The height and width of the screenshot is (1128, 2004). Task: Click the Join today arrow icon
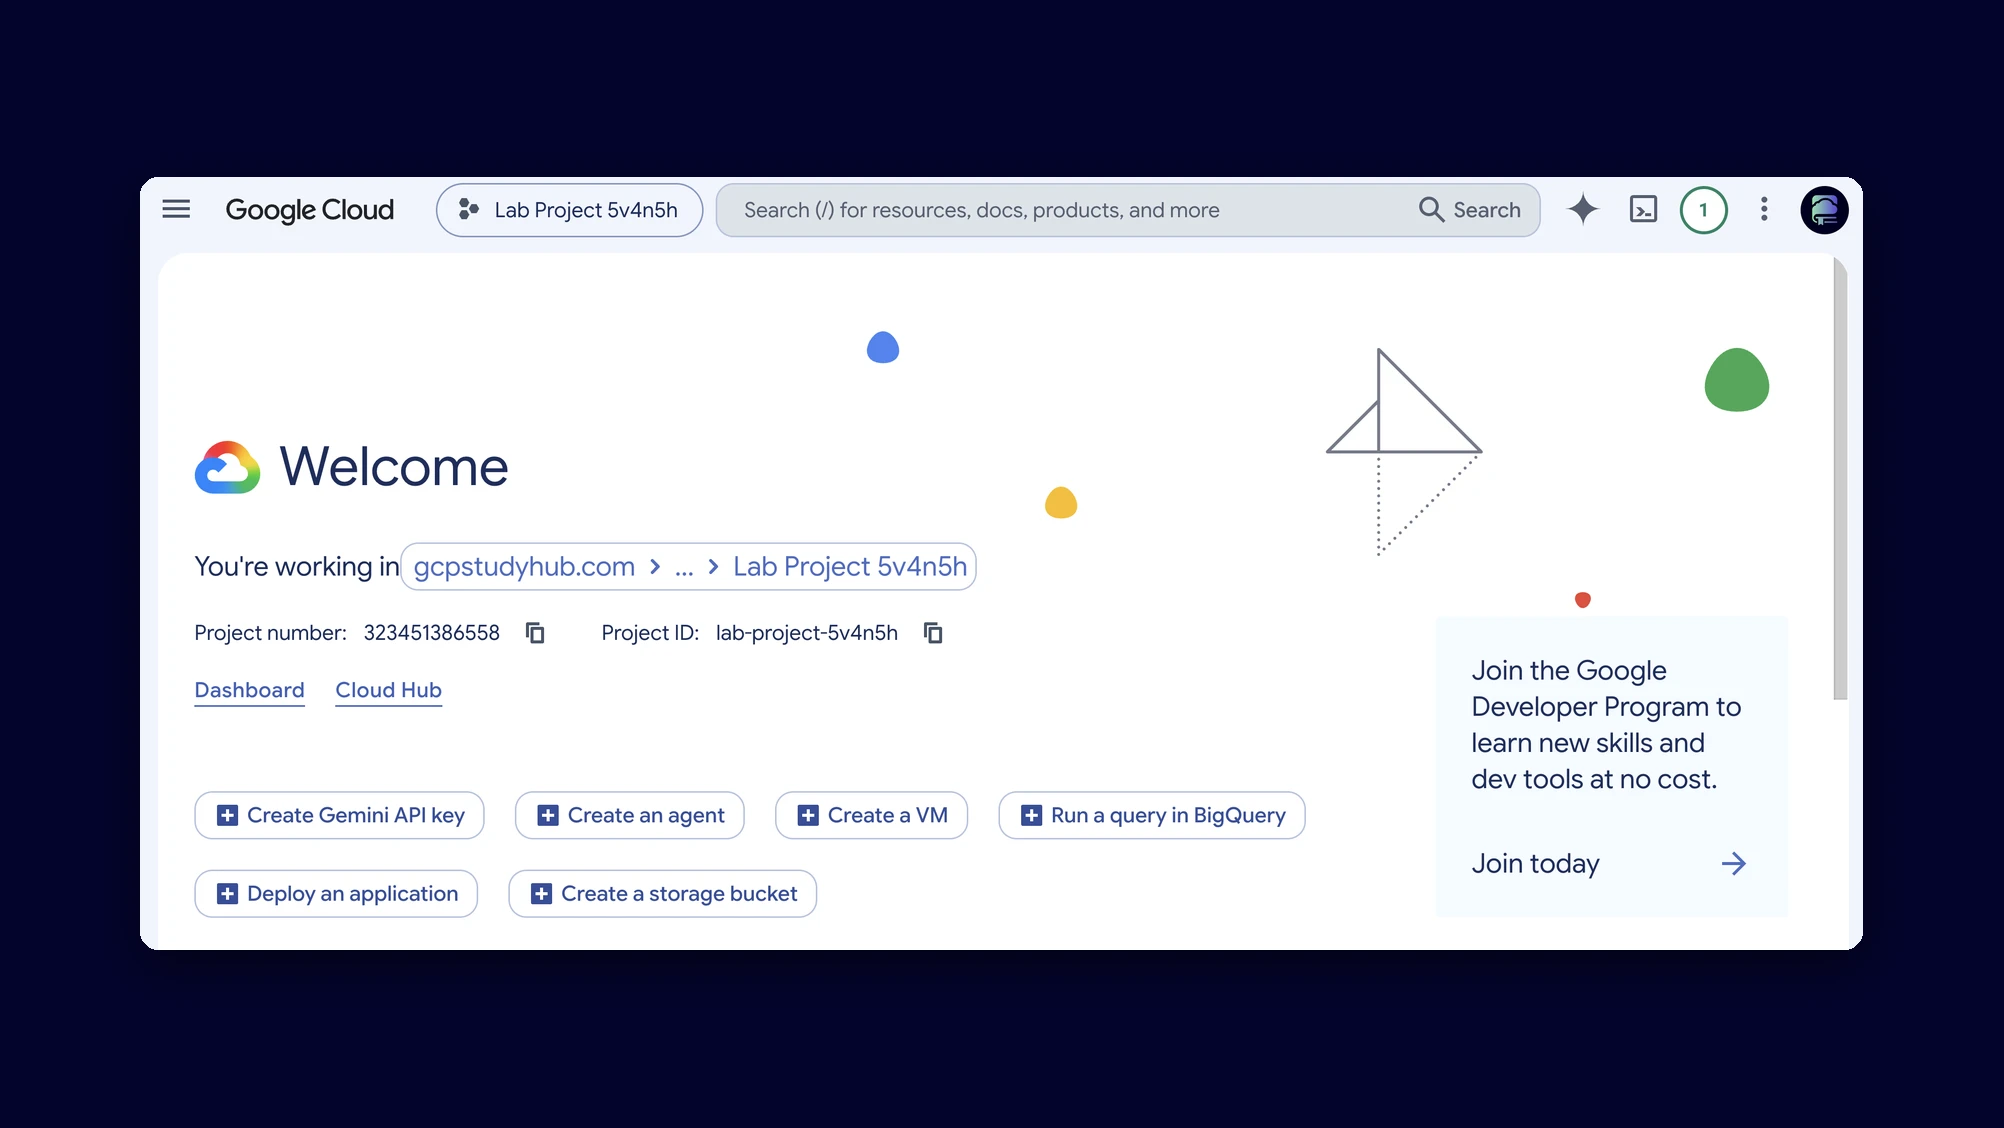[1733, 864]
